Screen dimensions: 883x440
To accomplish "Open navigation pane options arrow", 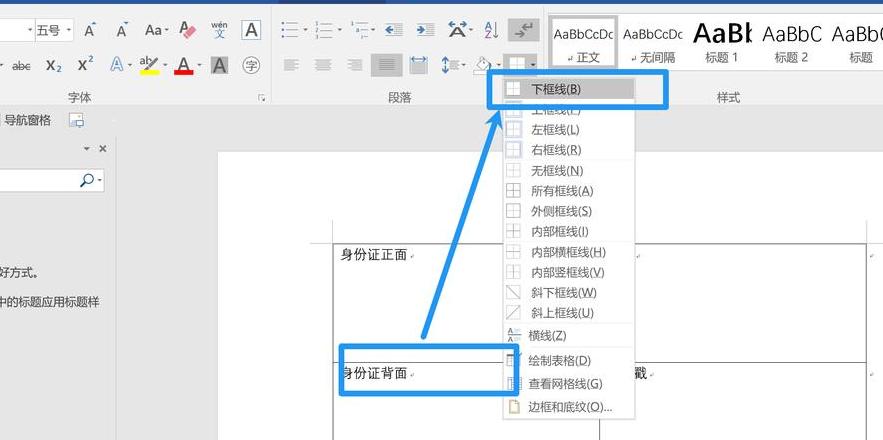I will tap(87, 149).
